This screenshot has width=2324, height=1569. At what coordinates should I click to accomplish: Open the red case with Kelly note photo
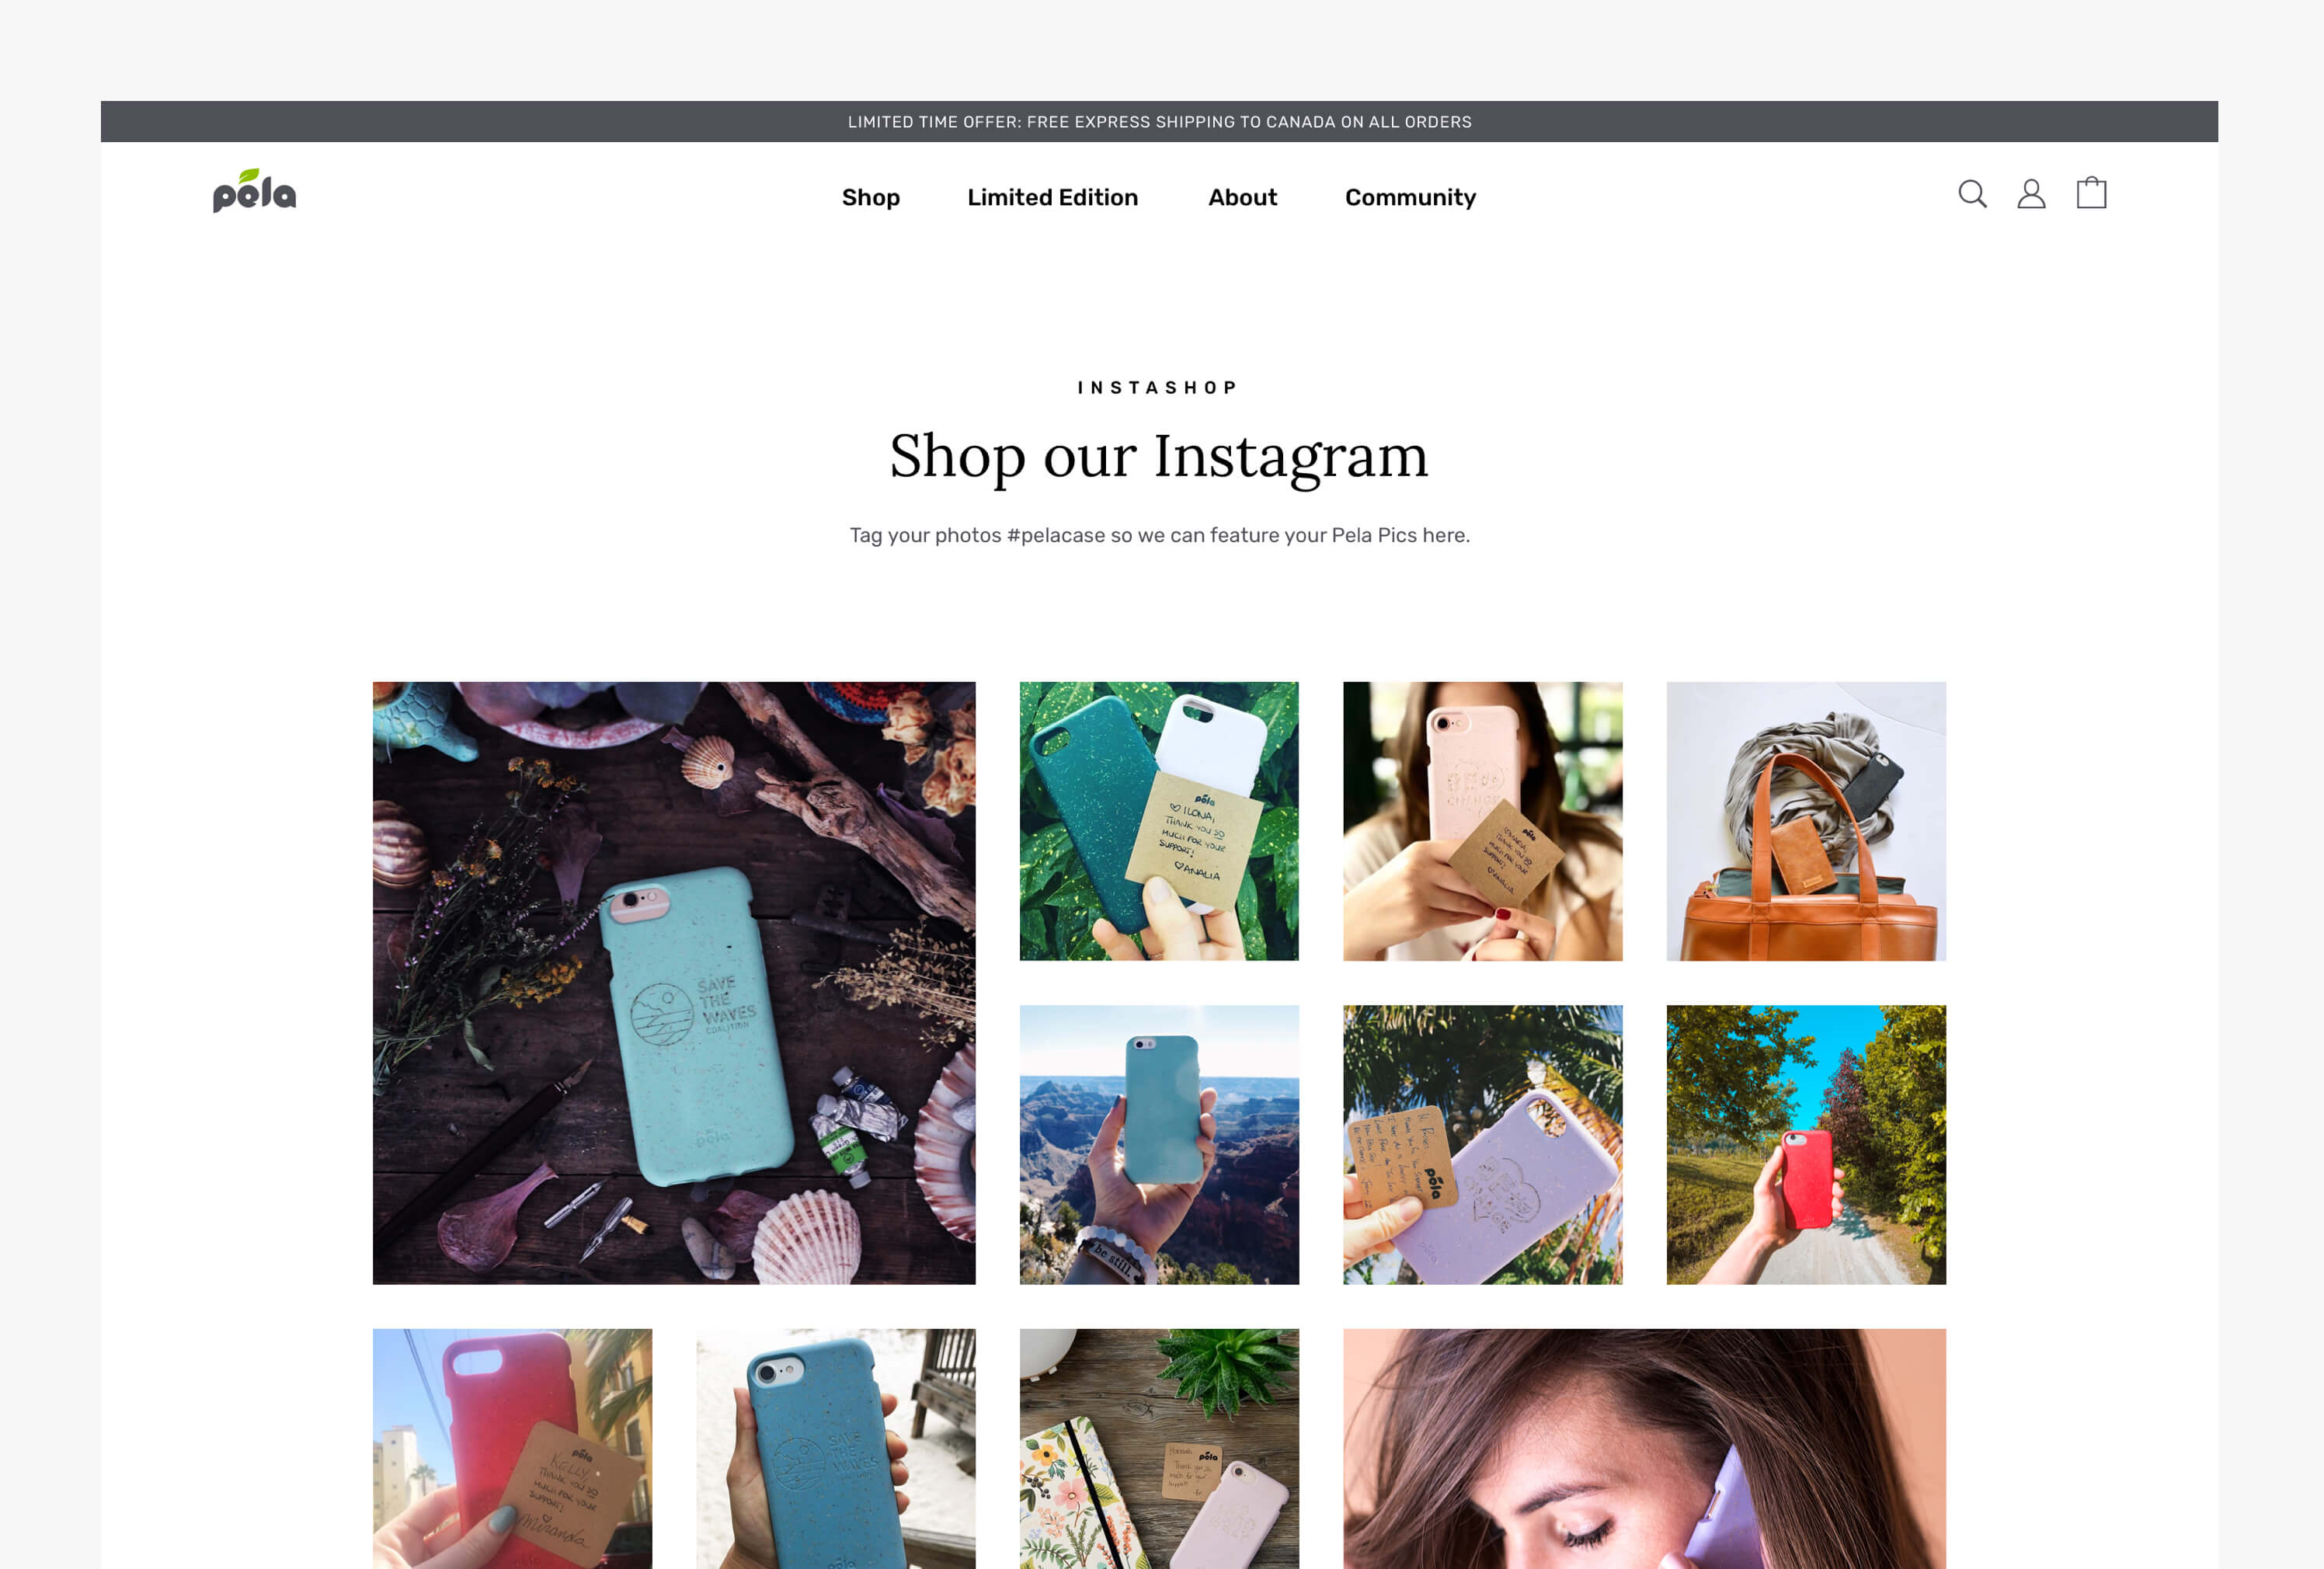(512, 1449)
